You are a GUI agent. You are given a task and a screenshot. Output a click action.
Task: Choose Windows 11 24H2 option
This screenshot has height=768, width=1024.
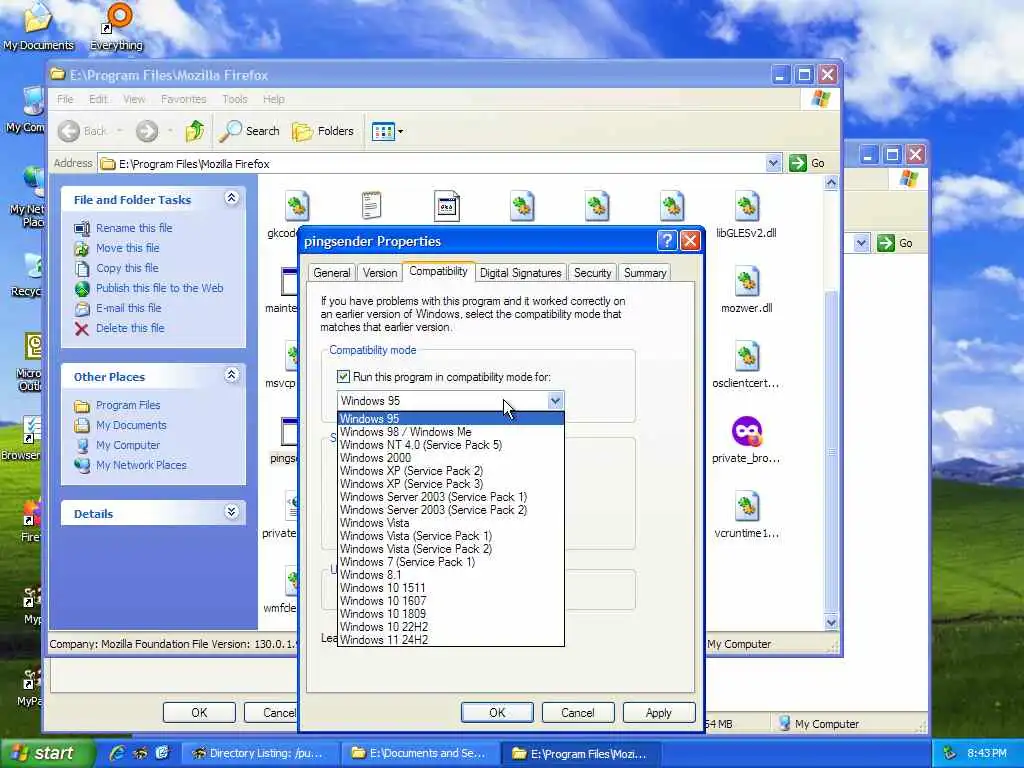coord(451,640)
